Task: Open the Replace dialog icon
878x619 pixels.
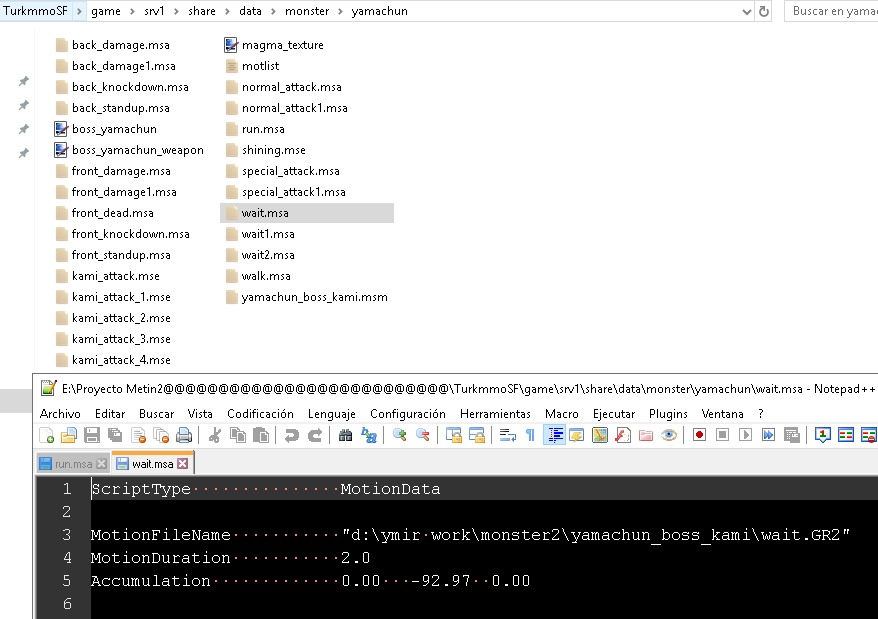Action: (x=368, y=435)
